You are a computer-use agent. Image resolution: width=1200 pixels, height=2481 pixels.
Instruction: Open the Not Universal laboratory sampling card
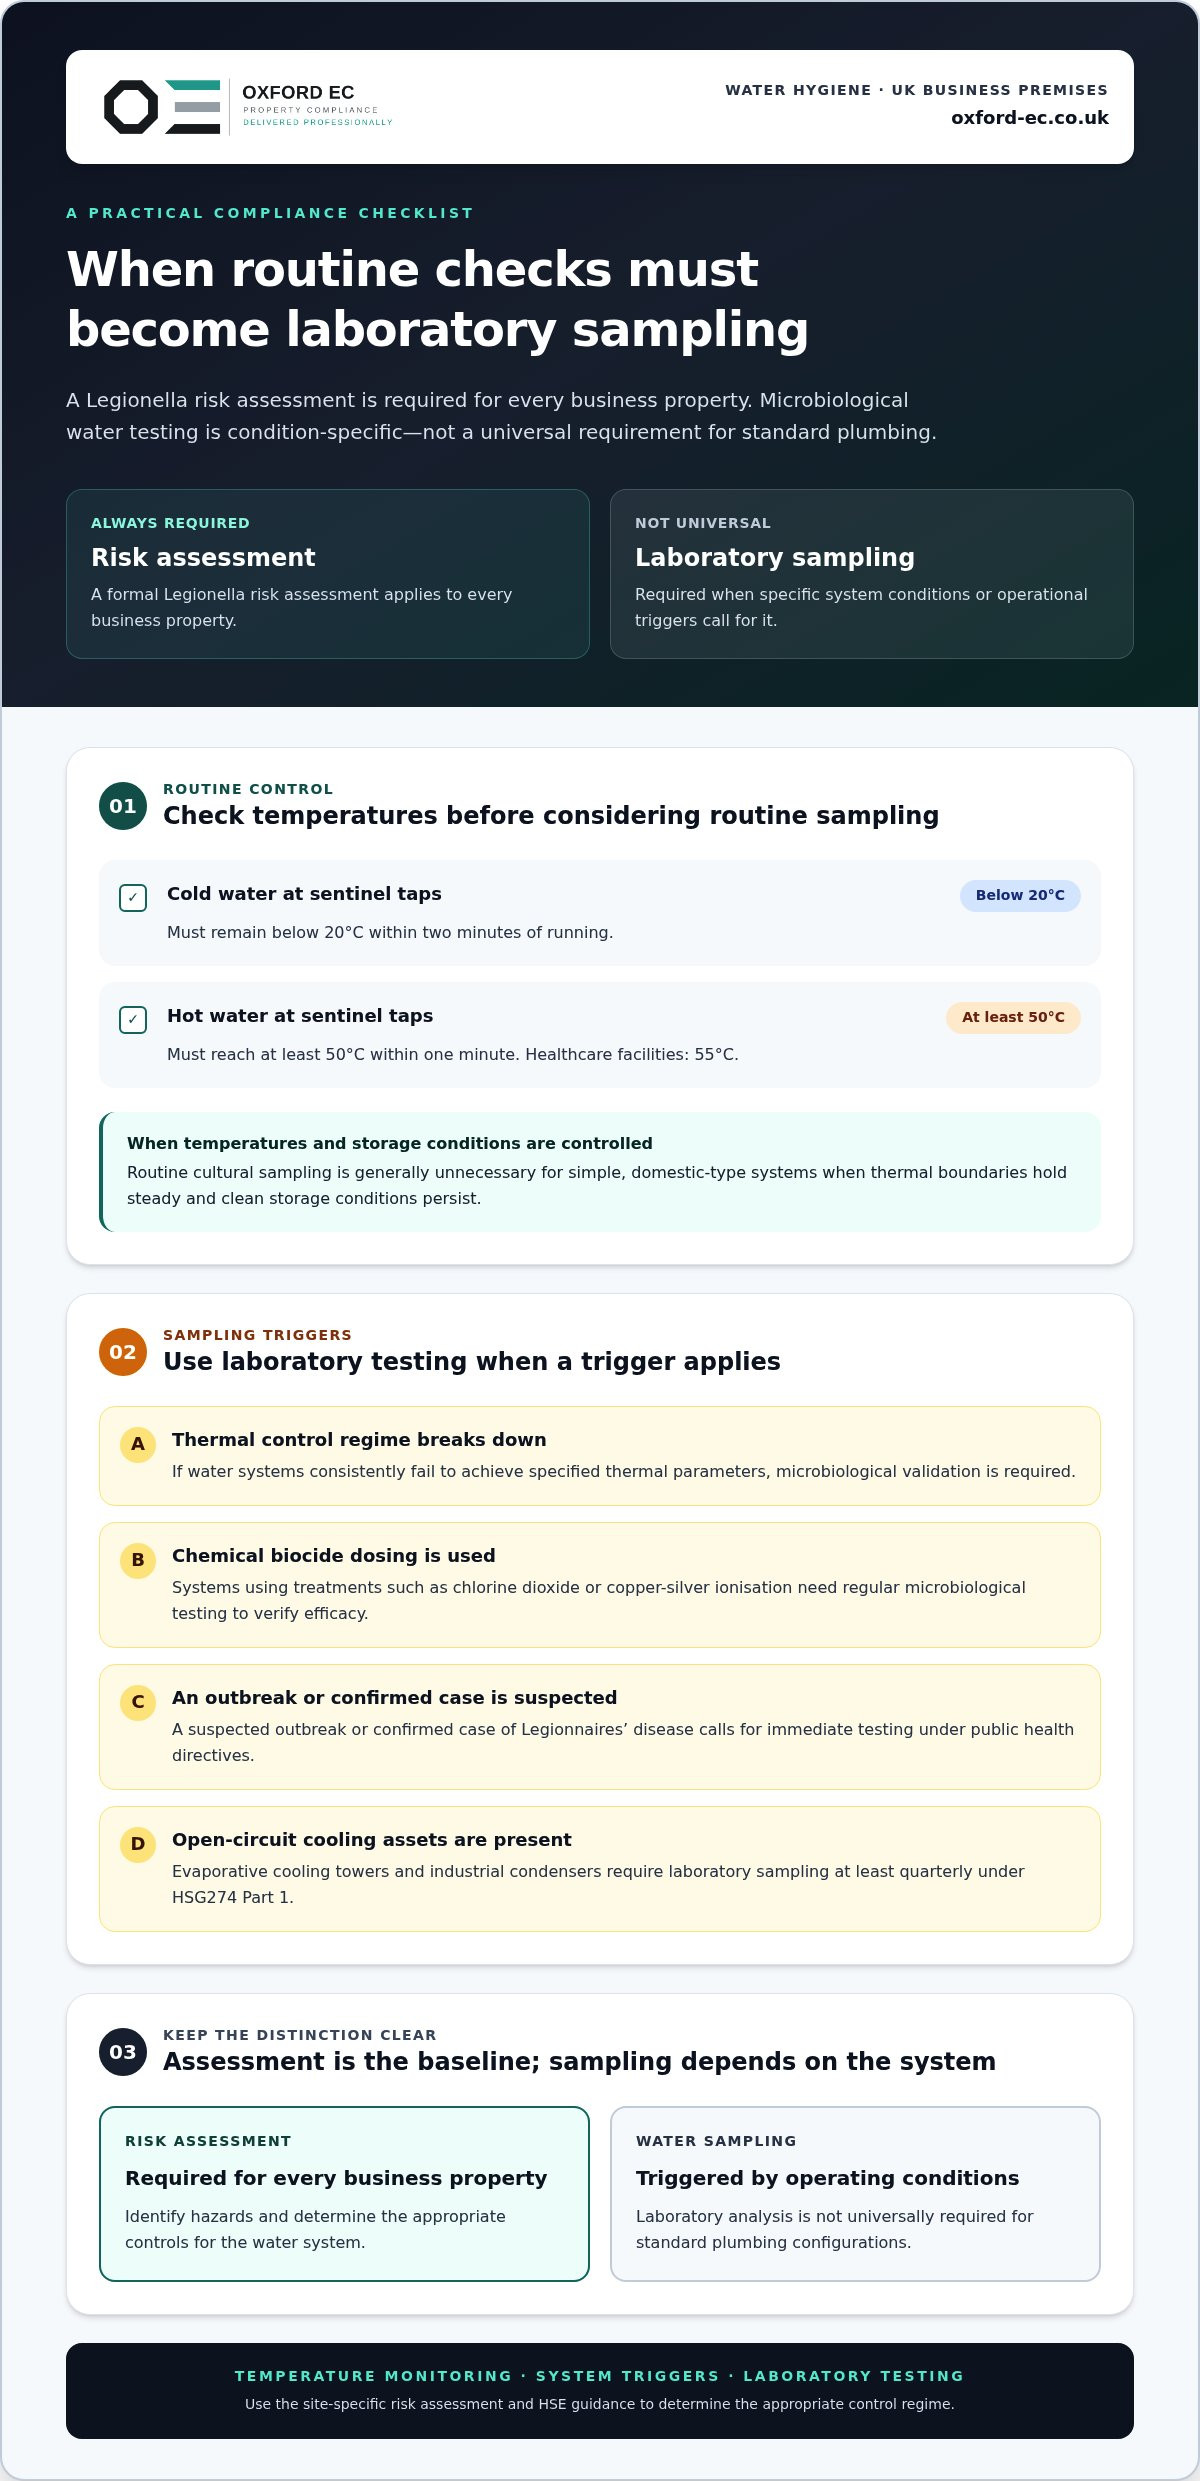872,574
